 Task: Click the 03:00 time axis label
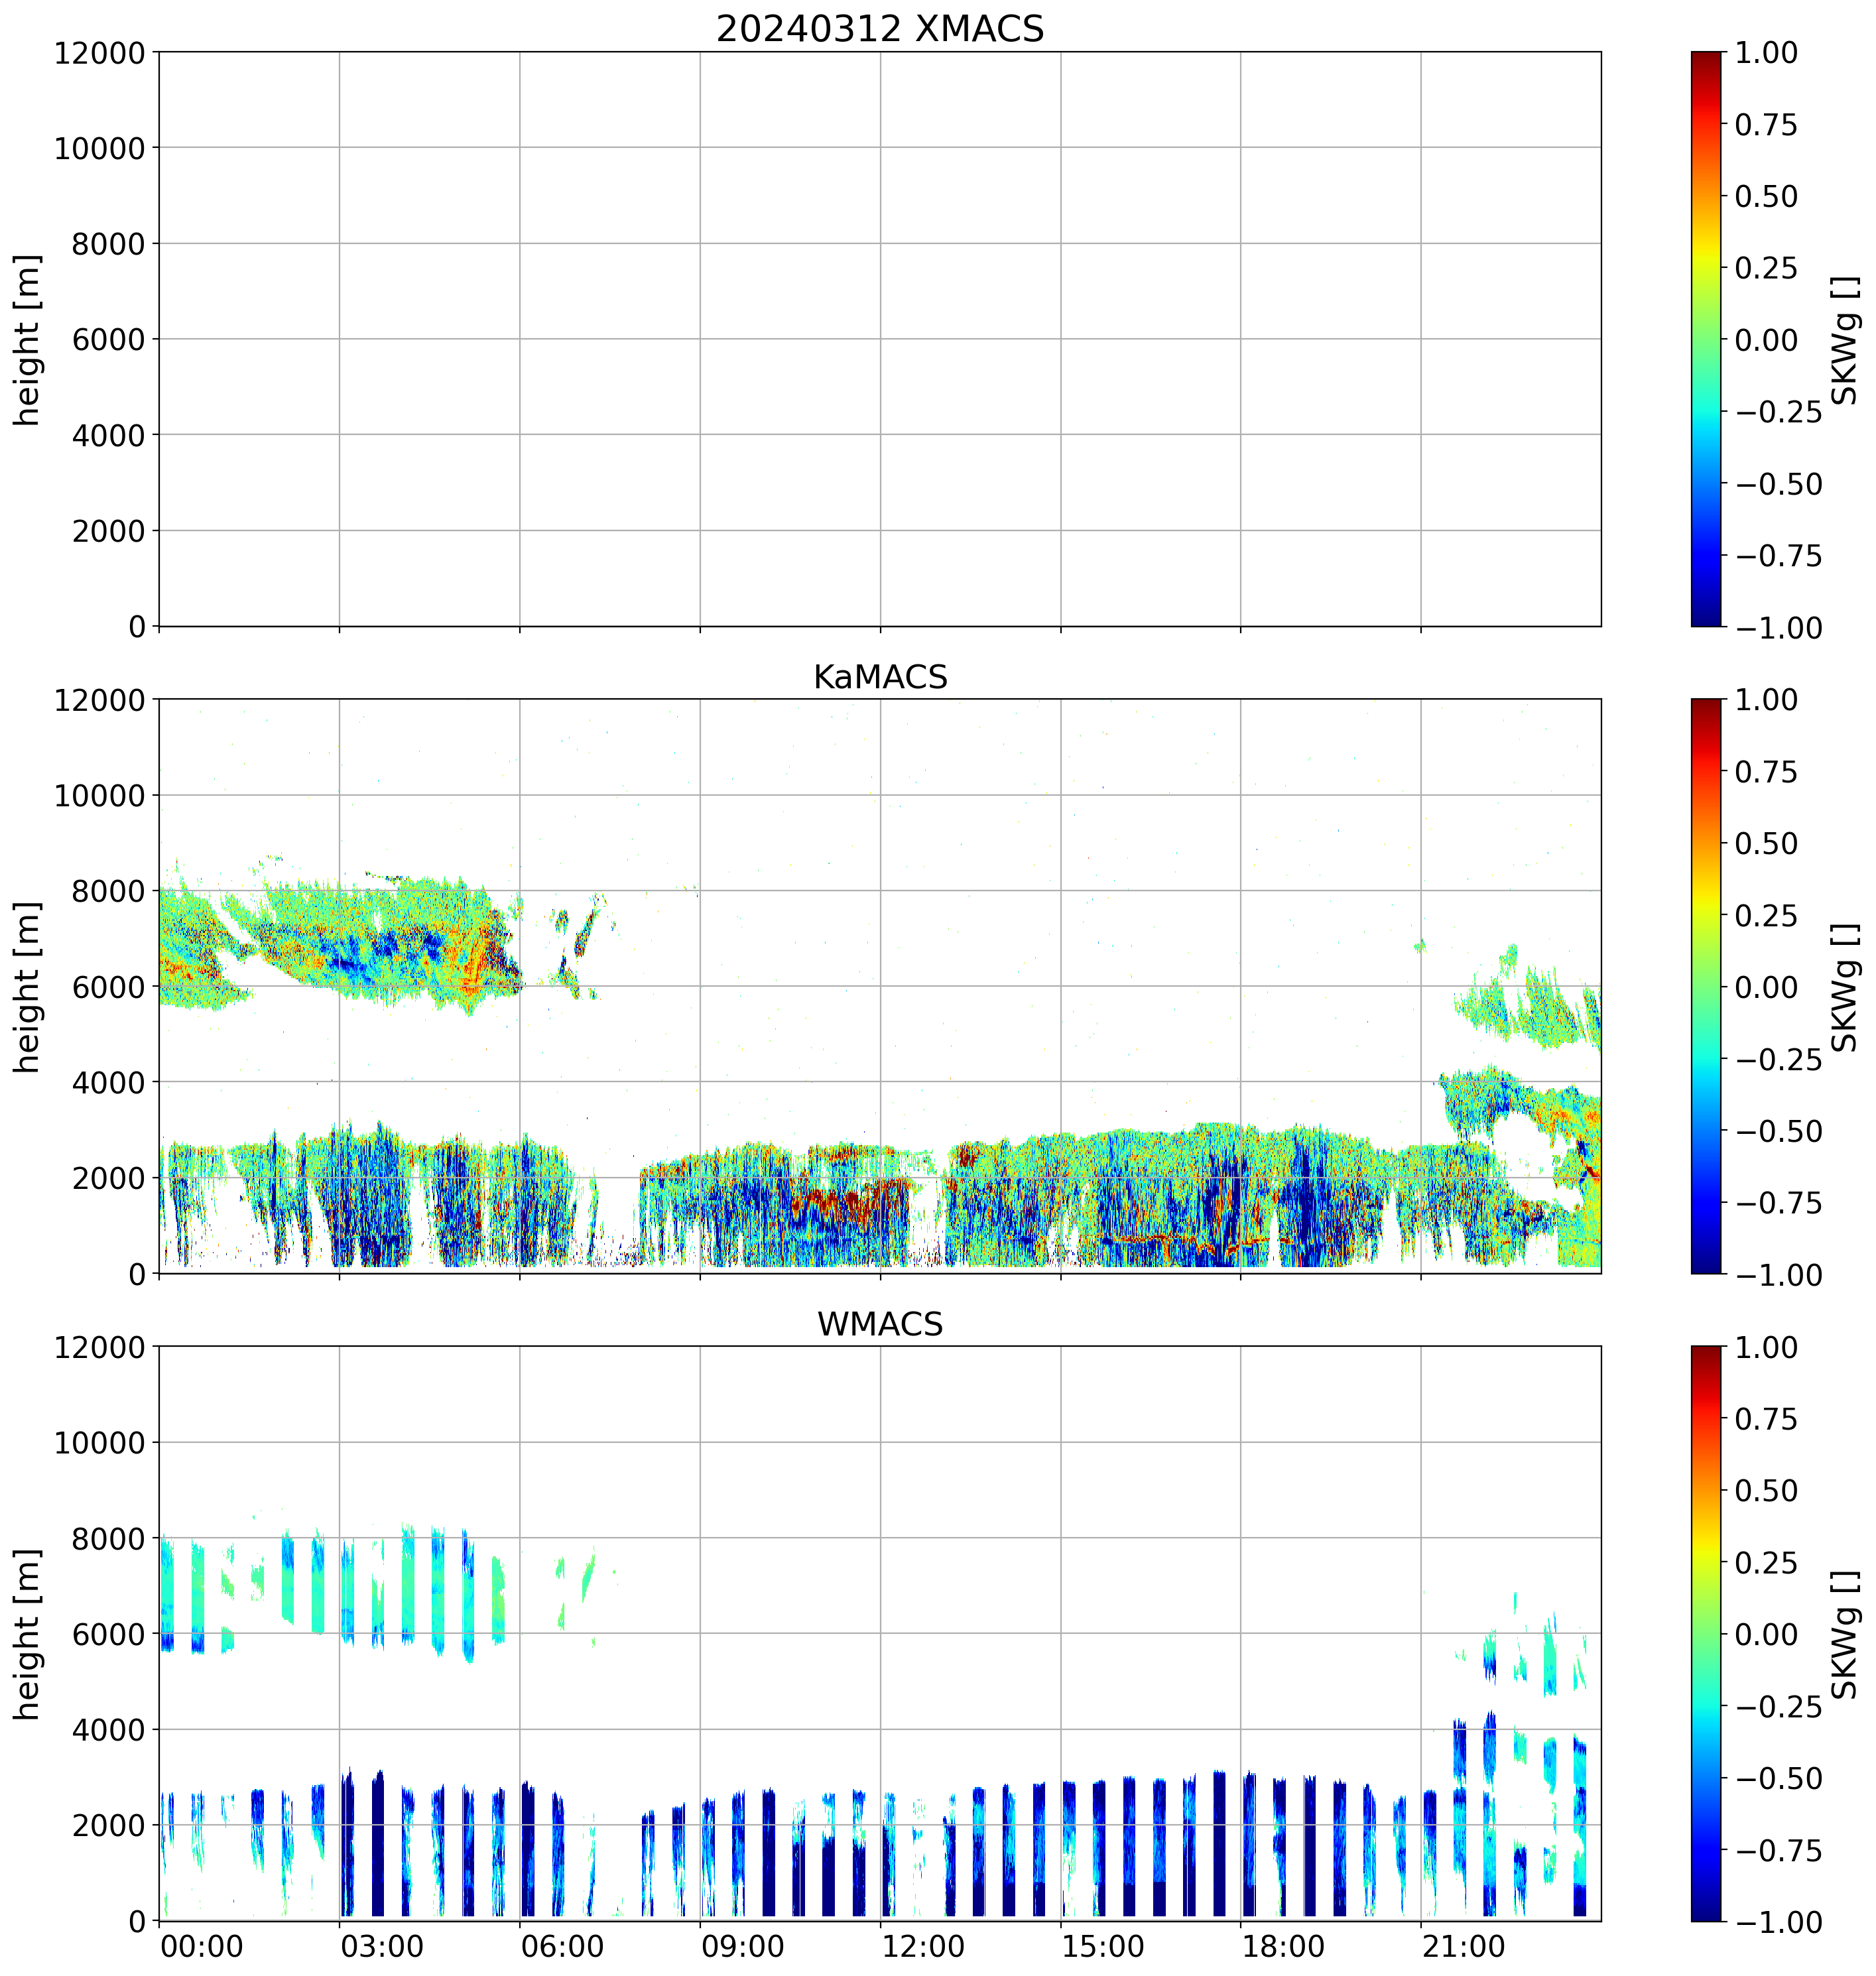382,1947
